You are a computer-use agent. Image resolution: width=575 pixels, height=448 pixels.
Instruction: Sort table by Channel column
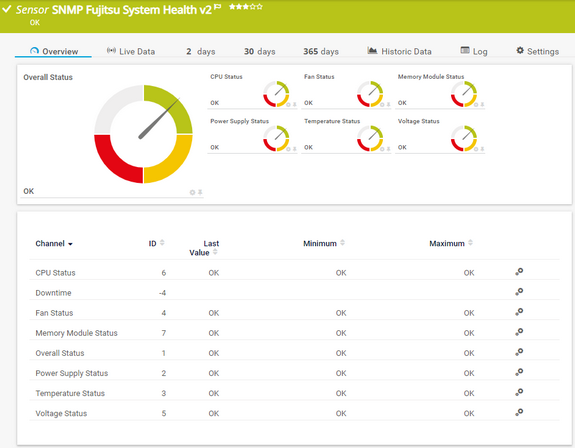click(x=54, y=243)
